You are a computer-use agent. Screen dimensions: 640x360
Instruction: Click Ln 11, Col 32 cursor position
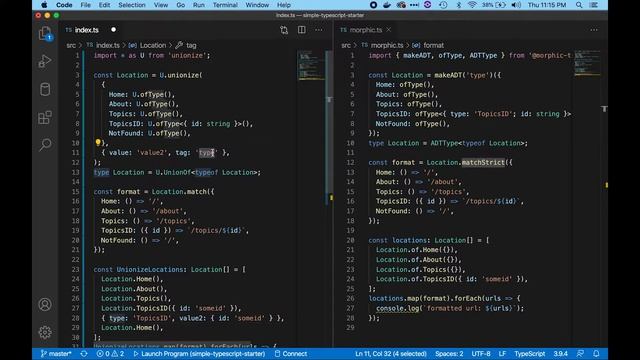pos(391,354)
